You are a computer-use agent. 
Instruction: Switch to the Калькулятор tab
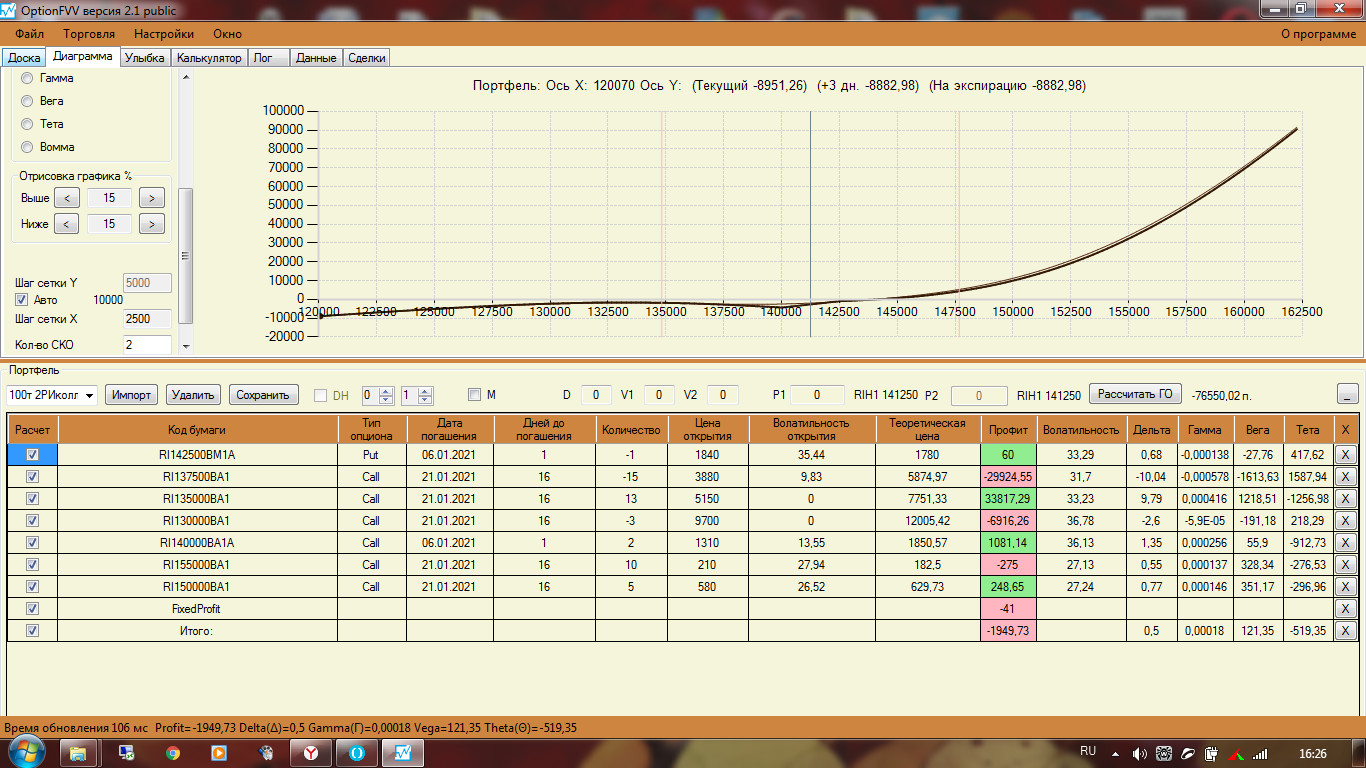[209, 58]
